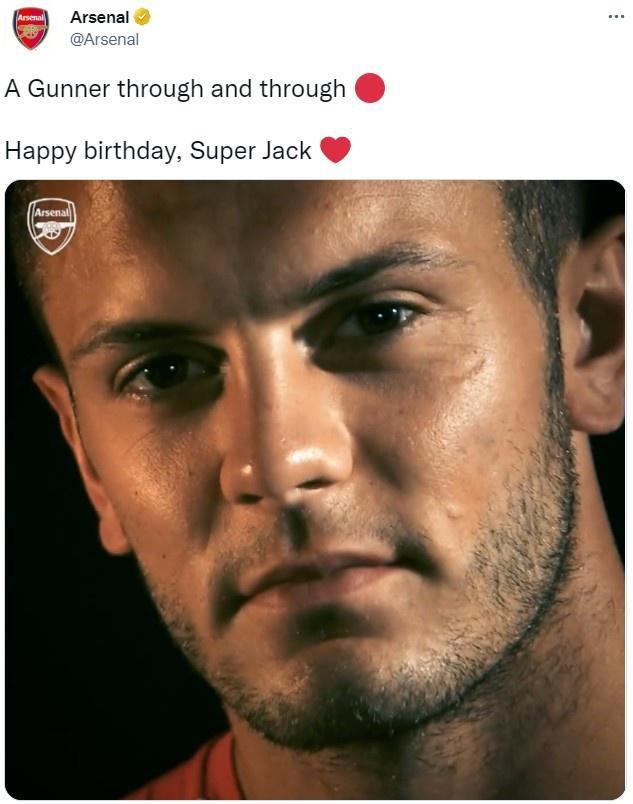Click the Arsenal crest watermark on the video

tap(52, 226)
